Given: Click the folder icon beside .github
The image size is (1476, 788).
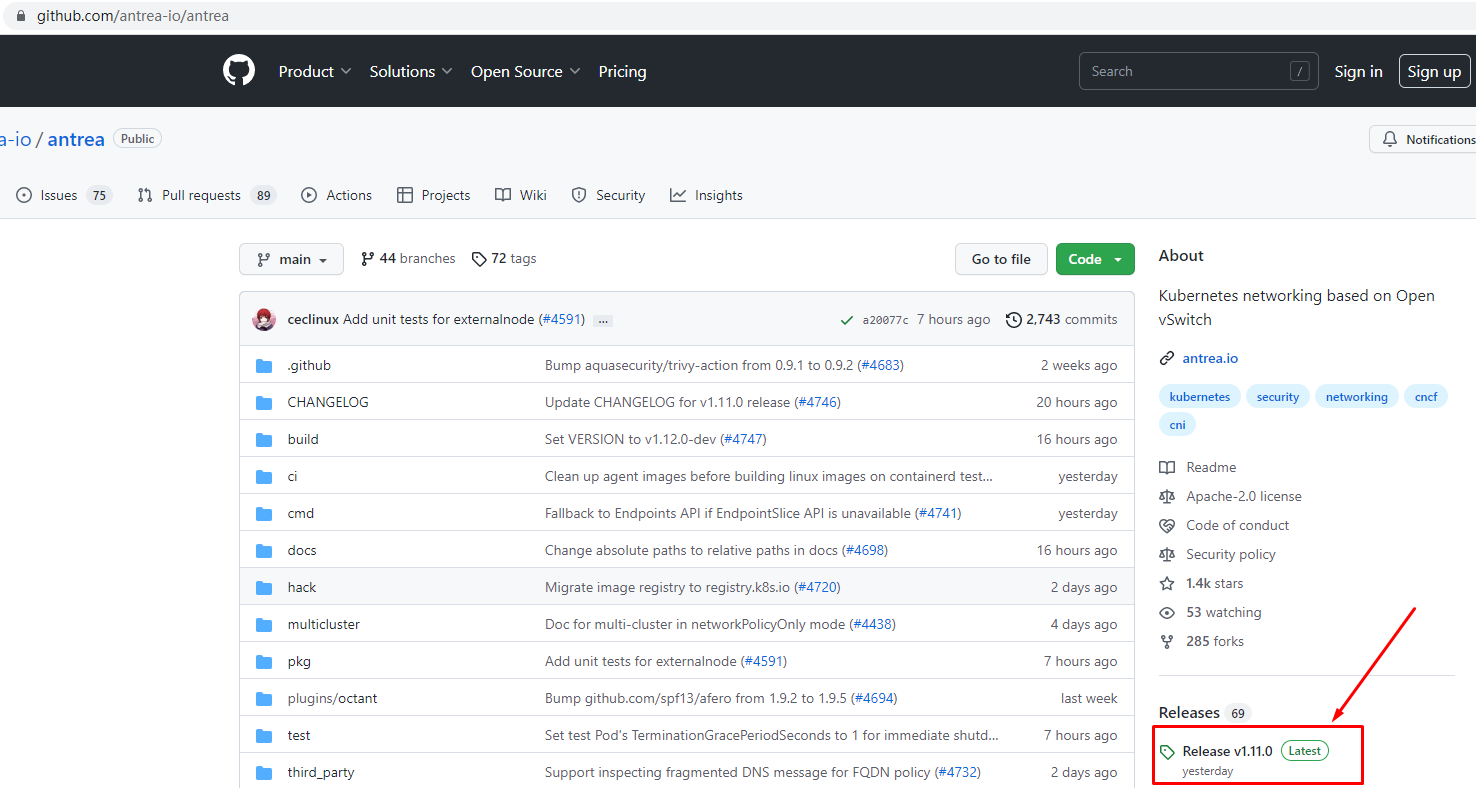Looking at the screenshot, I should [x=264, y=366].
